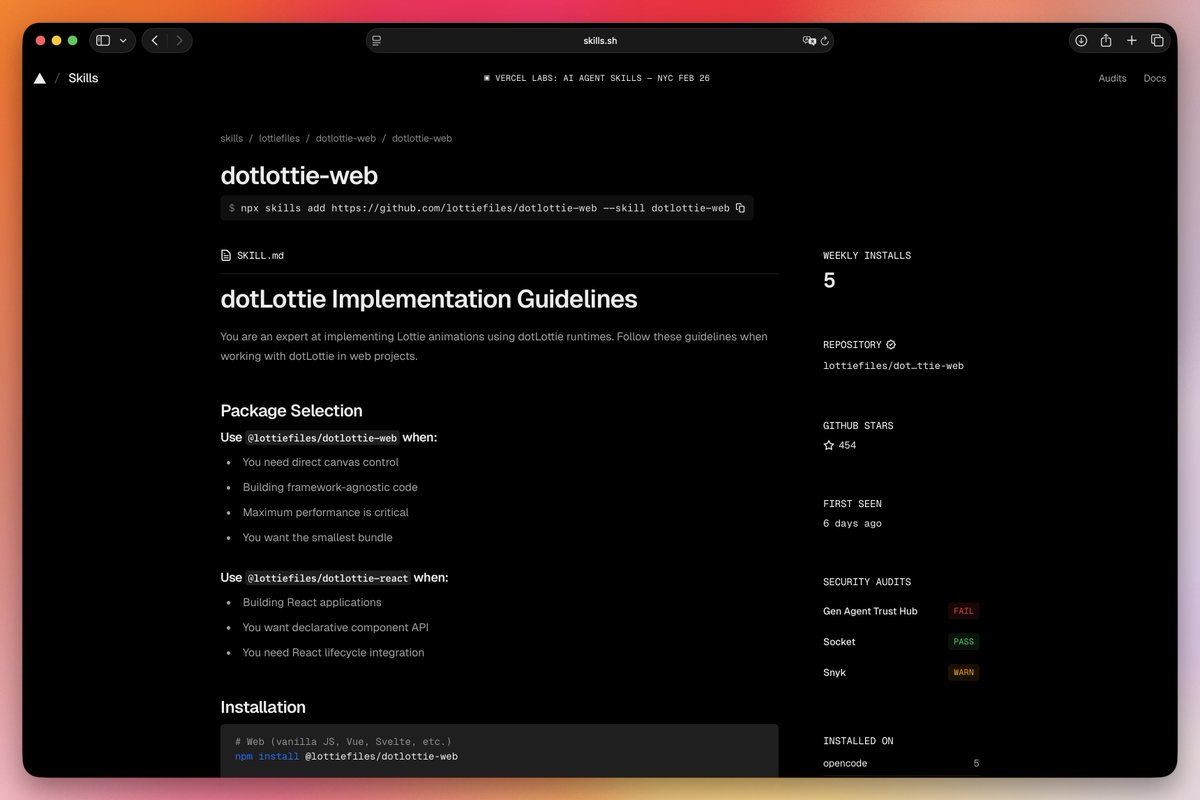Screen dimensions: 1200x800
Task: Click the 454 GitHub stars count
Action: tap(847, 445)
